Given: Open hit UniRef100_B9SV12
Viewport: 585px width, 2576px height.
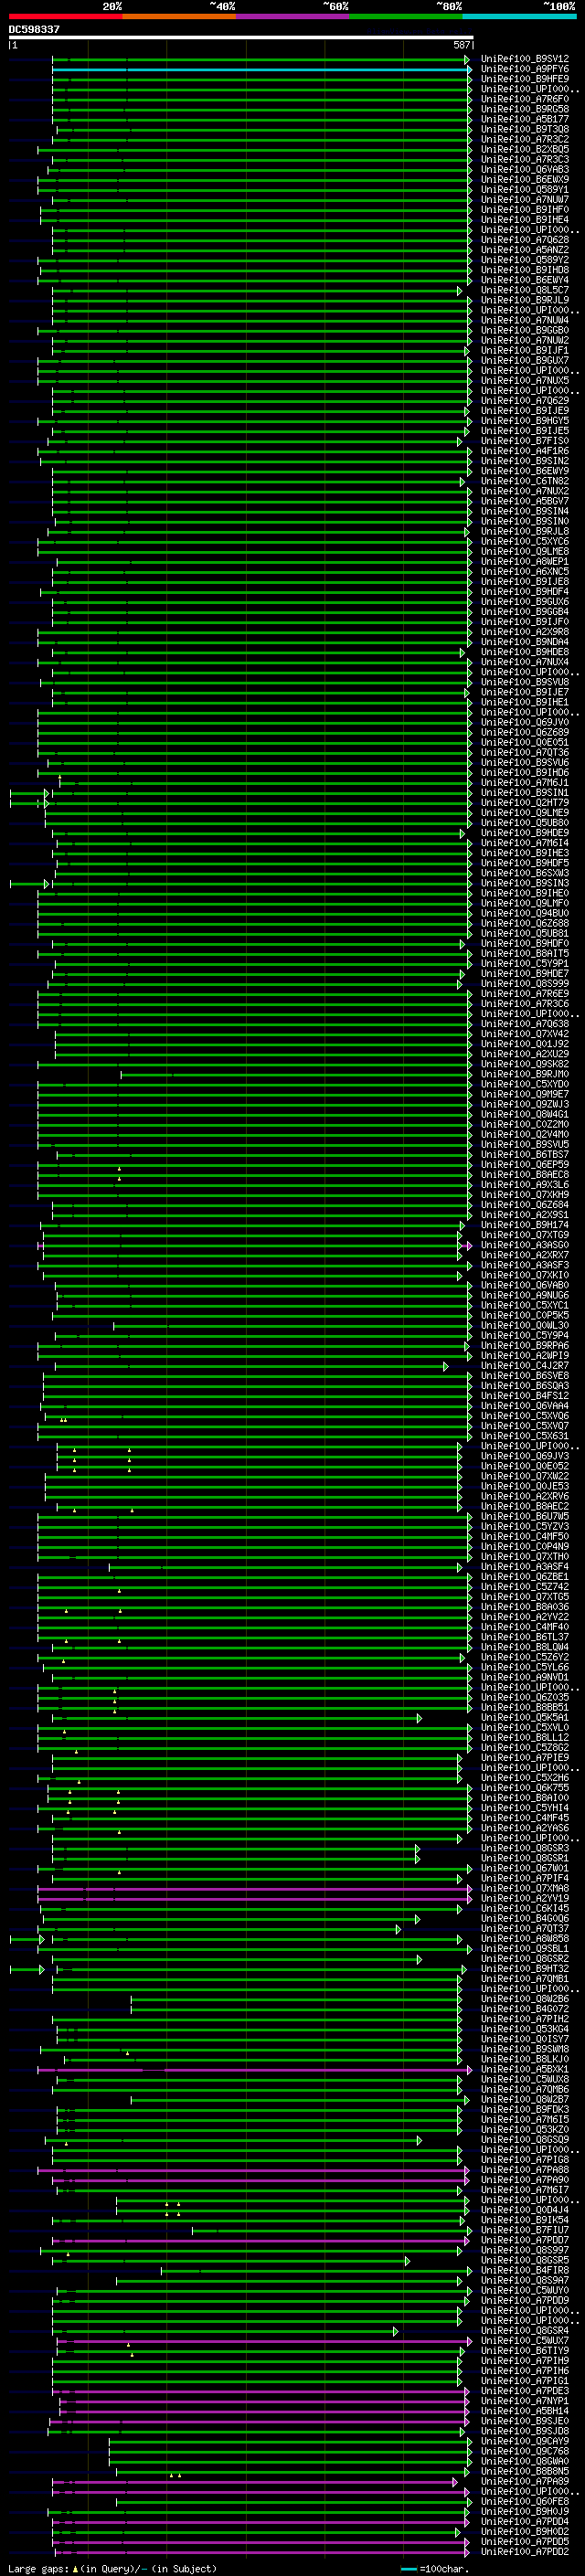Looking at the screenshot, I should click(525, 59).
